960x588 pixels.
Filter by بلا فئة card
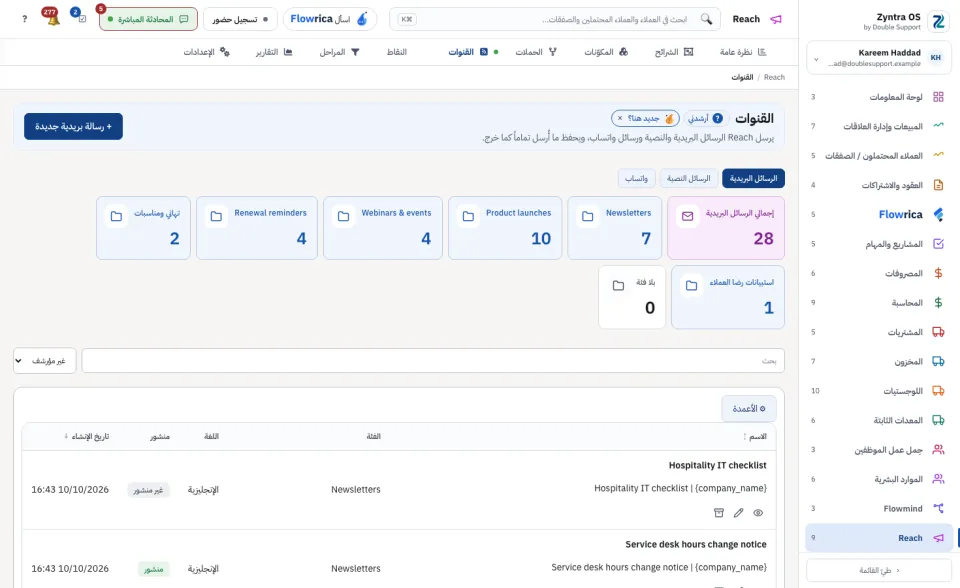click(632, 297)
